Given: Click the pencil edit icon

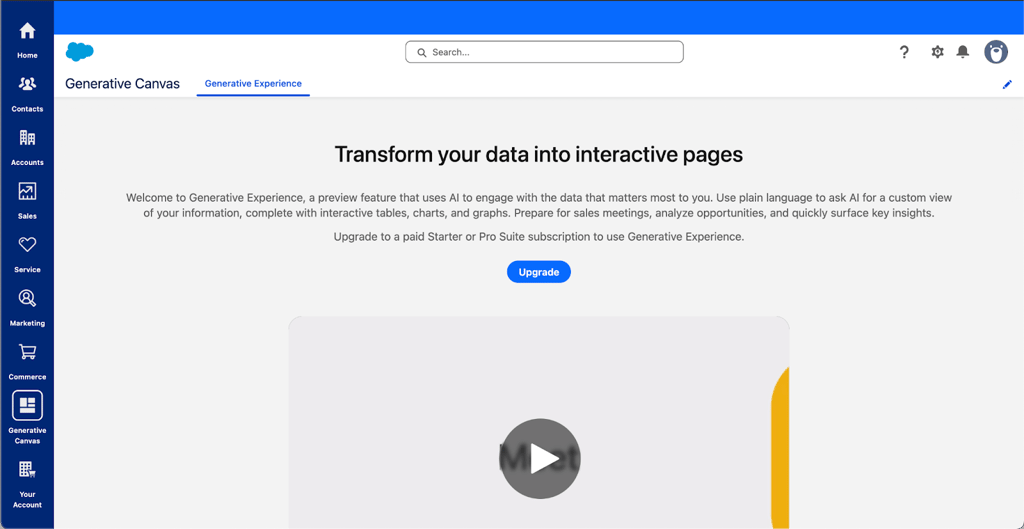Looking at the screenshot, I should [1007, 84].
